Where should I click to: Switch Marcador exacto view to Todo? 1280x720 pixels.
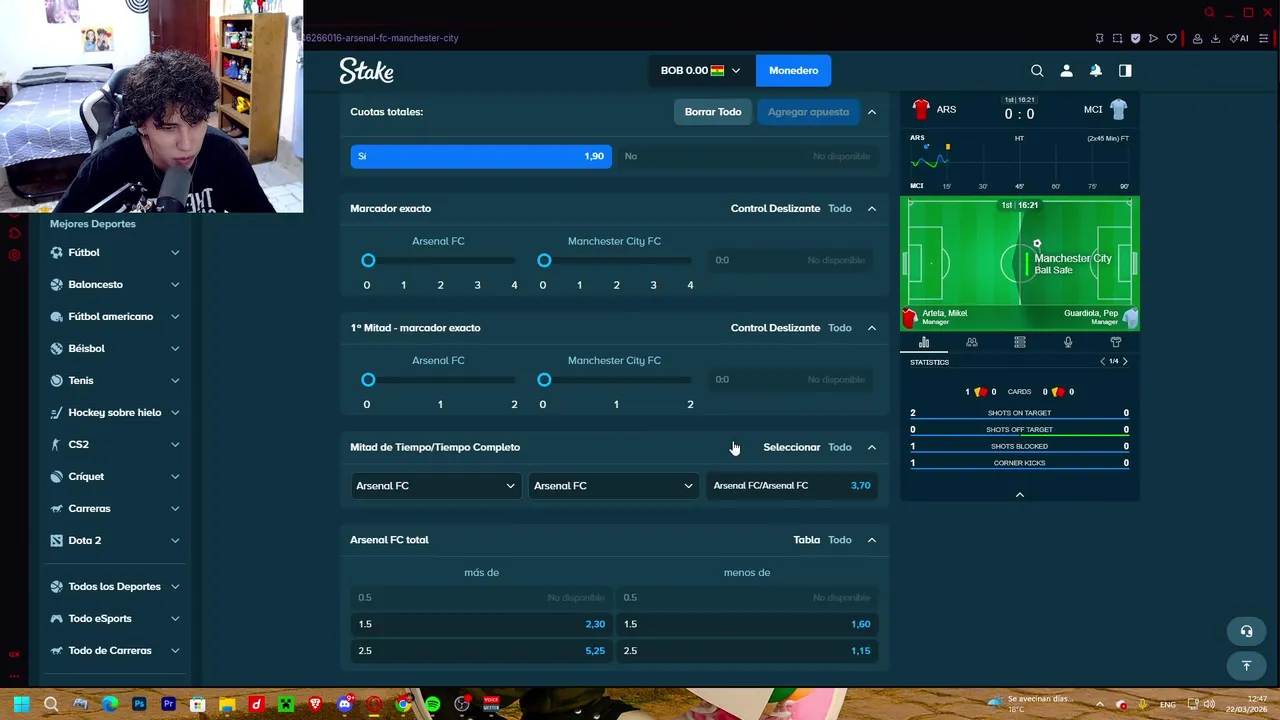pyautogui.click(x=840, y=209)
